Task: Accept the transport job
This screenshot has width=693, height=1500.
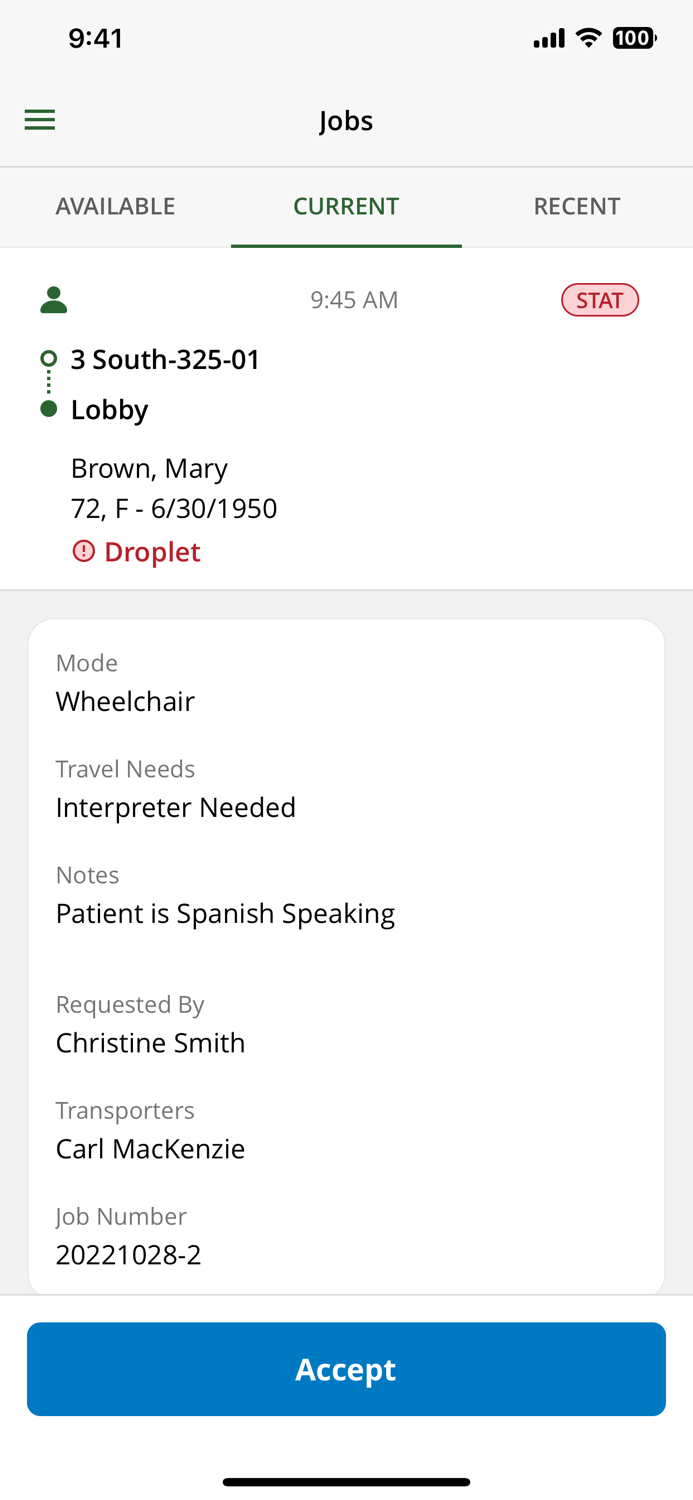Action: 346,1368
